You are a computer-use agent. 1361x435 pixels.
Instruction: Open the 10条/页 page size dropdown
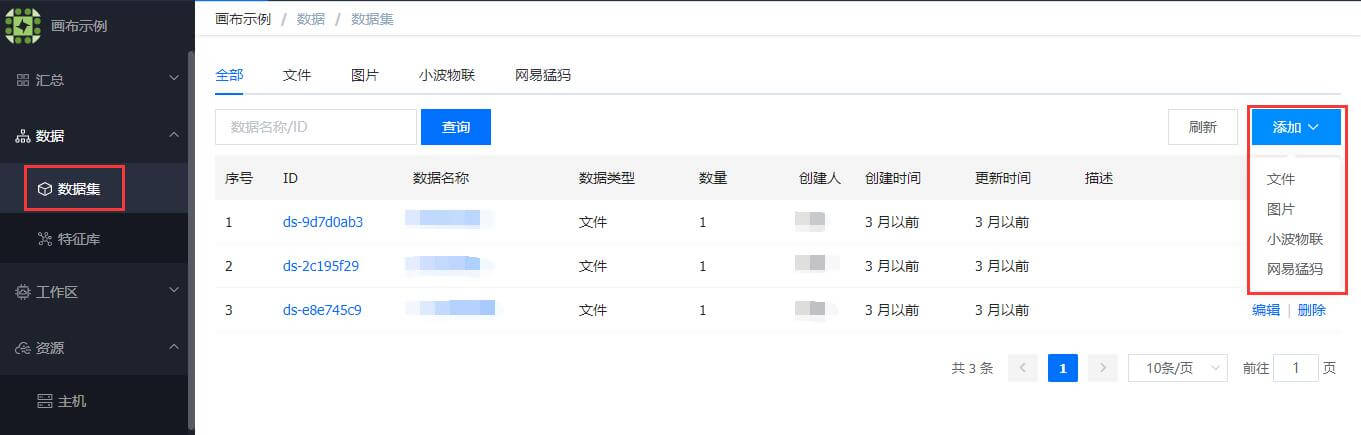tap(1178, 368)
